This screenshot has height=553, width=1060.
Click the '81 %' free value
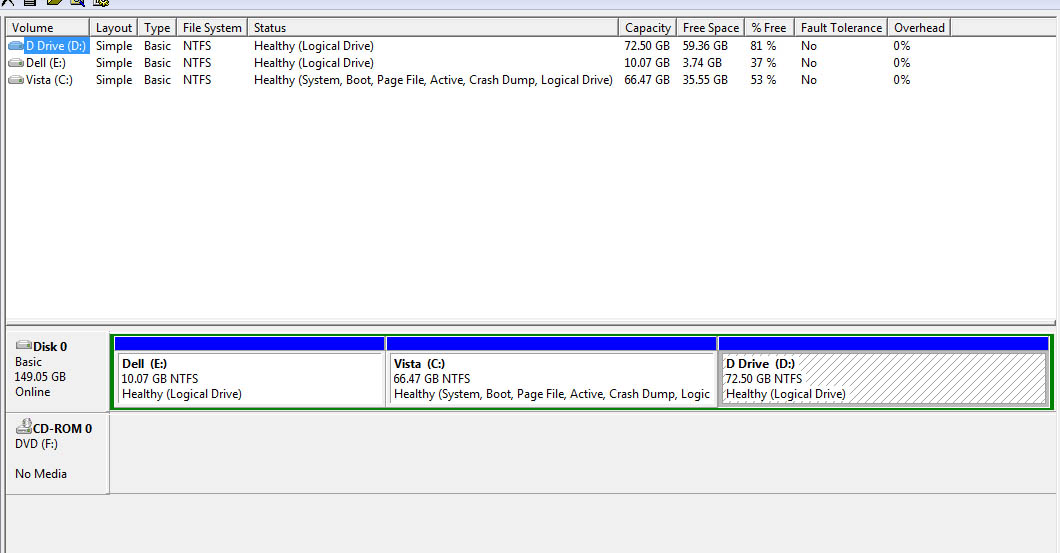click(x=763, y=46)
